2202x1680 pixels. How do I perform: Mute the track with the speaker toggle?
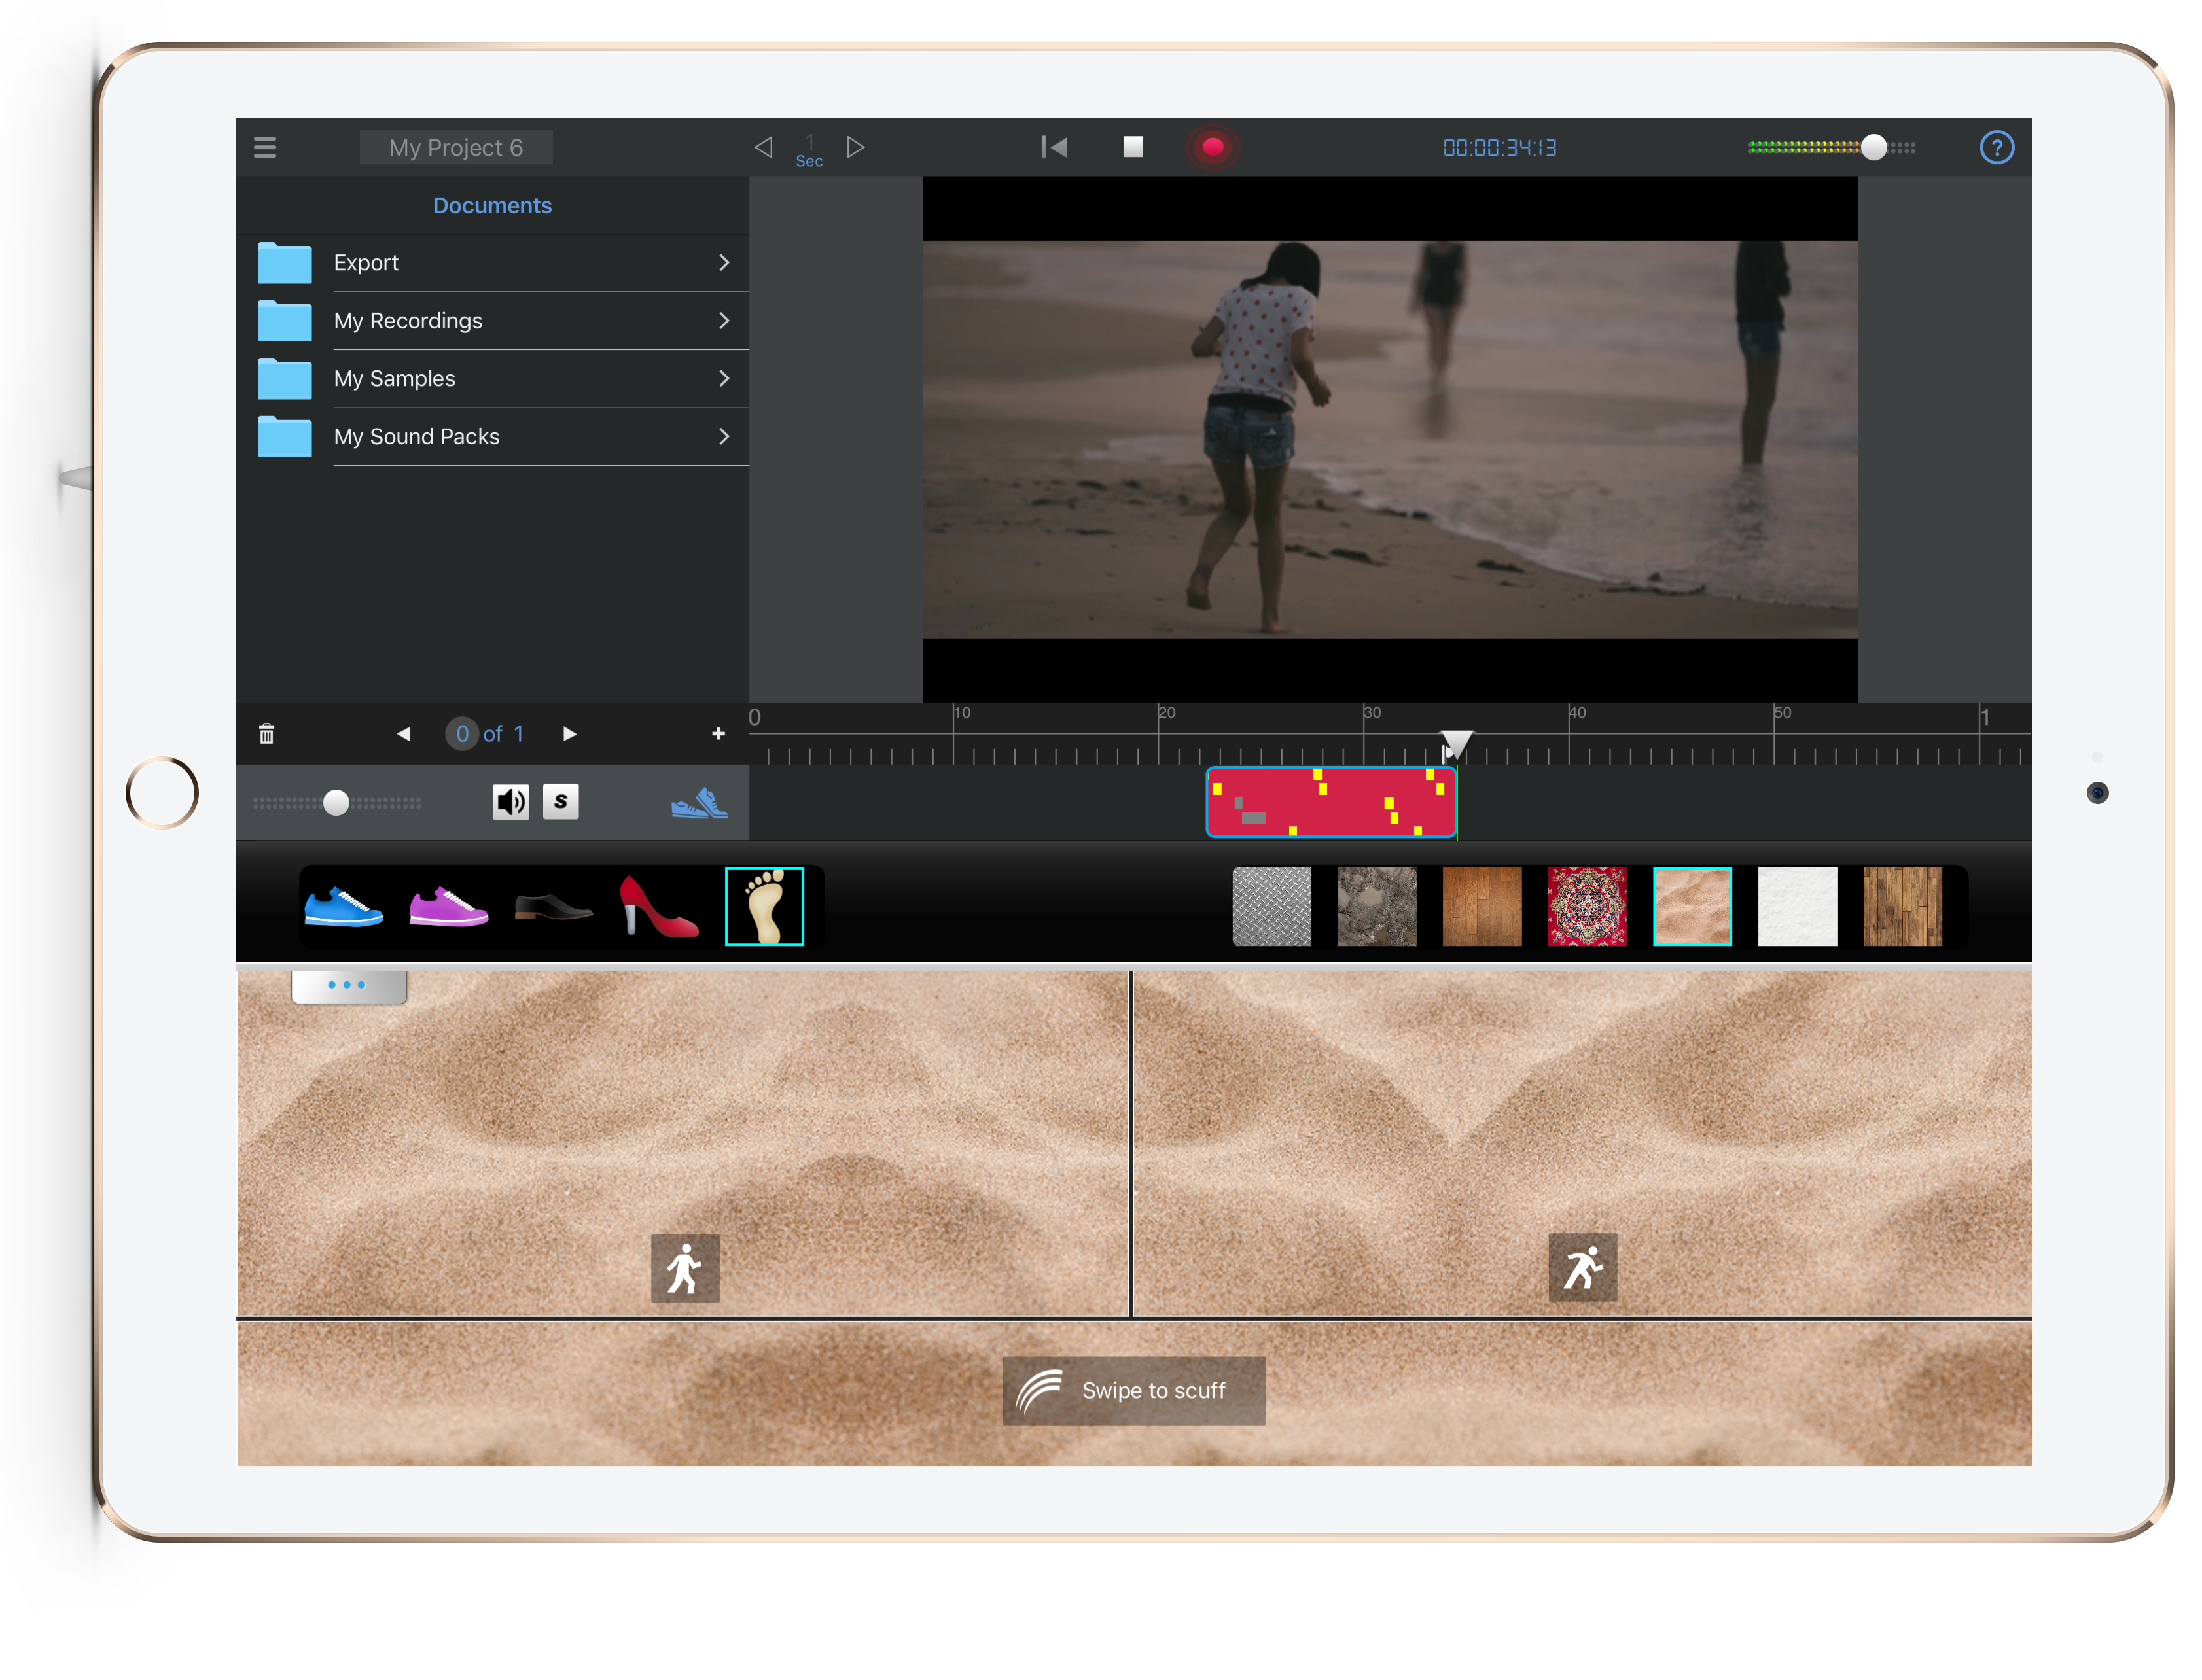[511, 801]
